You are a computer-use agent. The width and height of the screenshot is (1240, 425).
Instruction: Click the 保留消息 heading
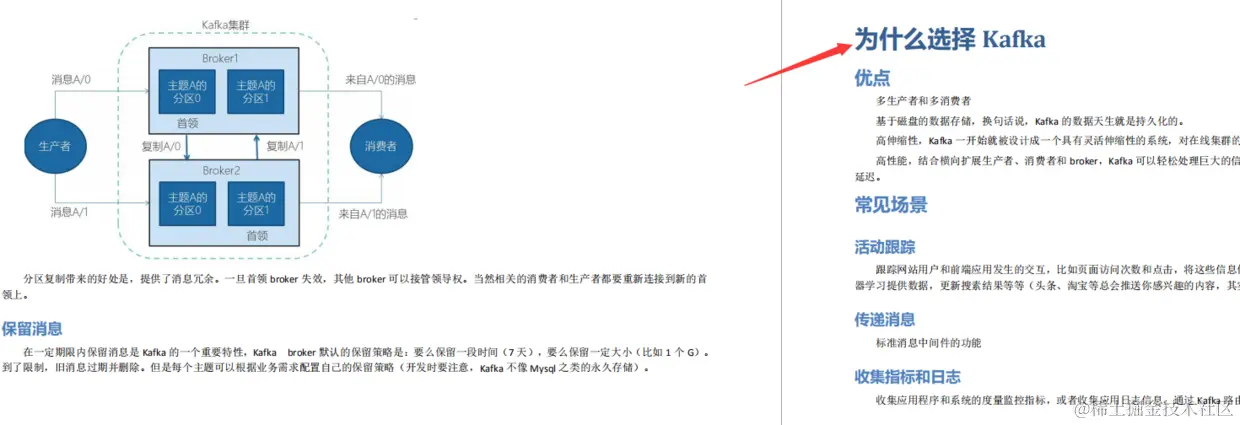[32, 328]
